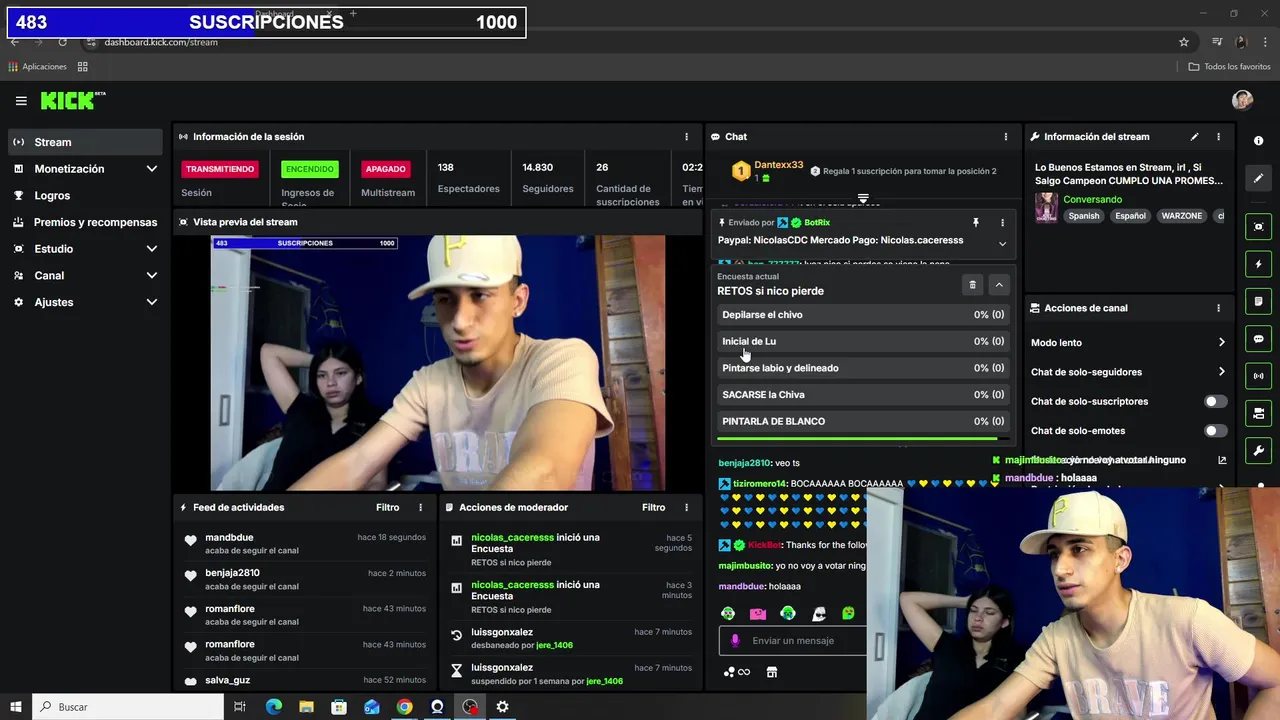The width and height of the screenshot is (1280, 720).
Task: Expand the Monetización sidebar section
Action: click(151, 169)
